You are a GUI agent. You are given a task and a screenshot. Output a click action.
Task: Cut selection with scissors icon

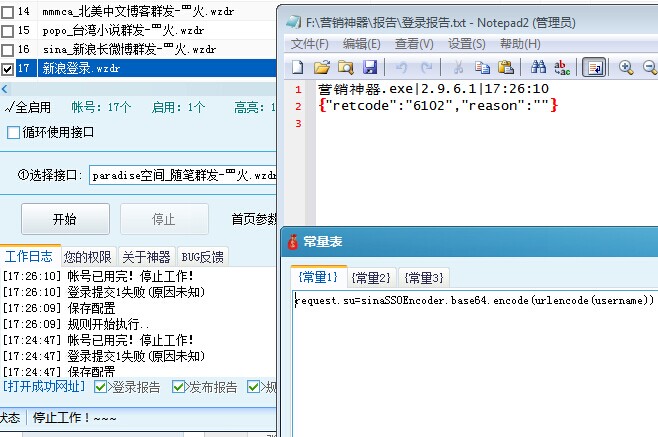point(458,67)
